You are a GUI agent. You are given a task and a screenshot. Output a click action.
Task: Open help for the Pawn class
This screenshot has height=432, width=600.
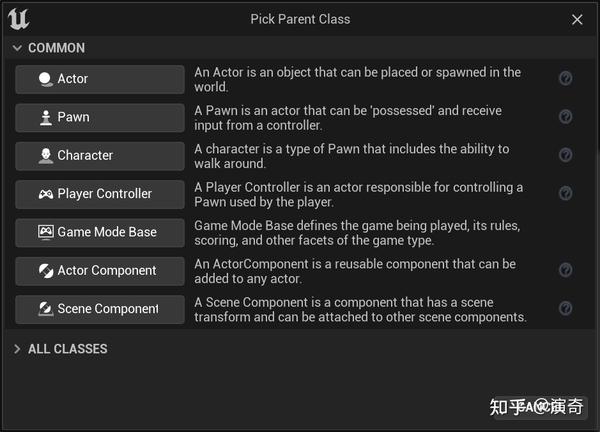pos(565,117)
